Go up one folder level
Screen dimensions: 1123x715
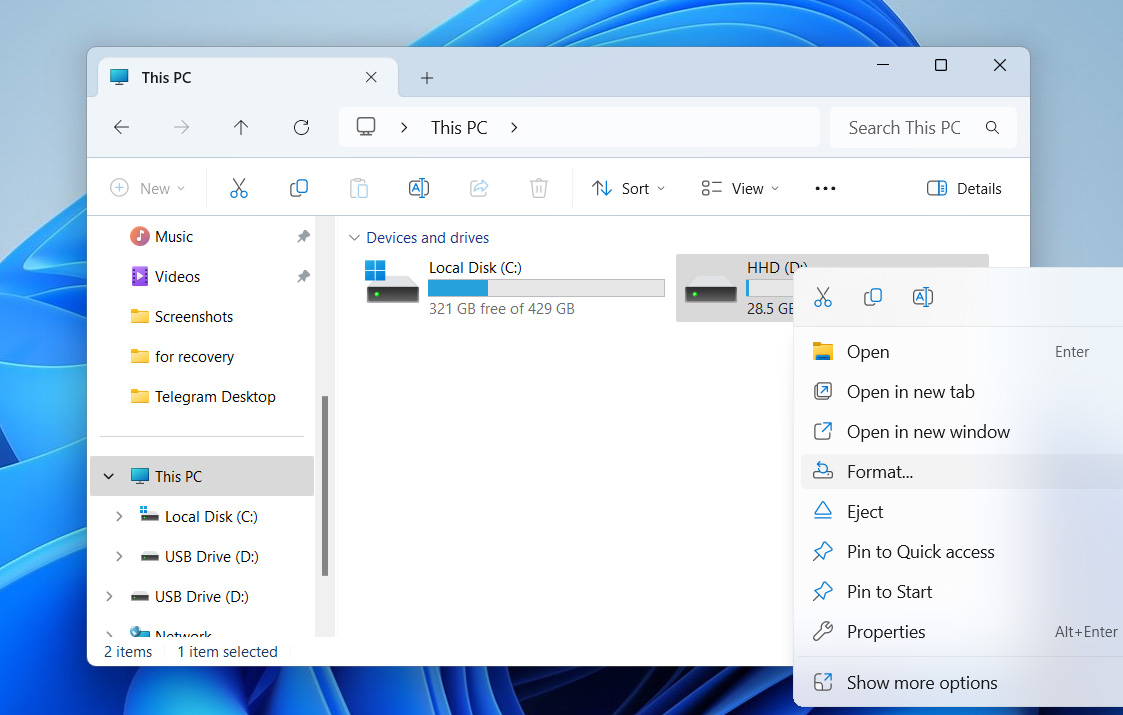241,128
